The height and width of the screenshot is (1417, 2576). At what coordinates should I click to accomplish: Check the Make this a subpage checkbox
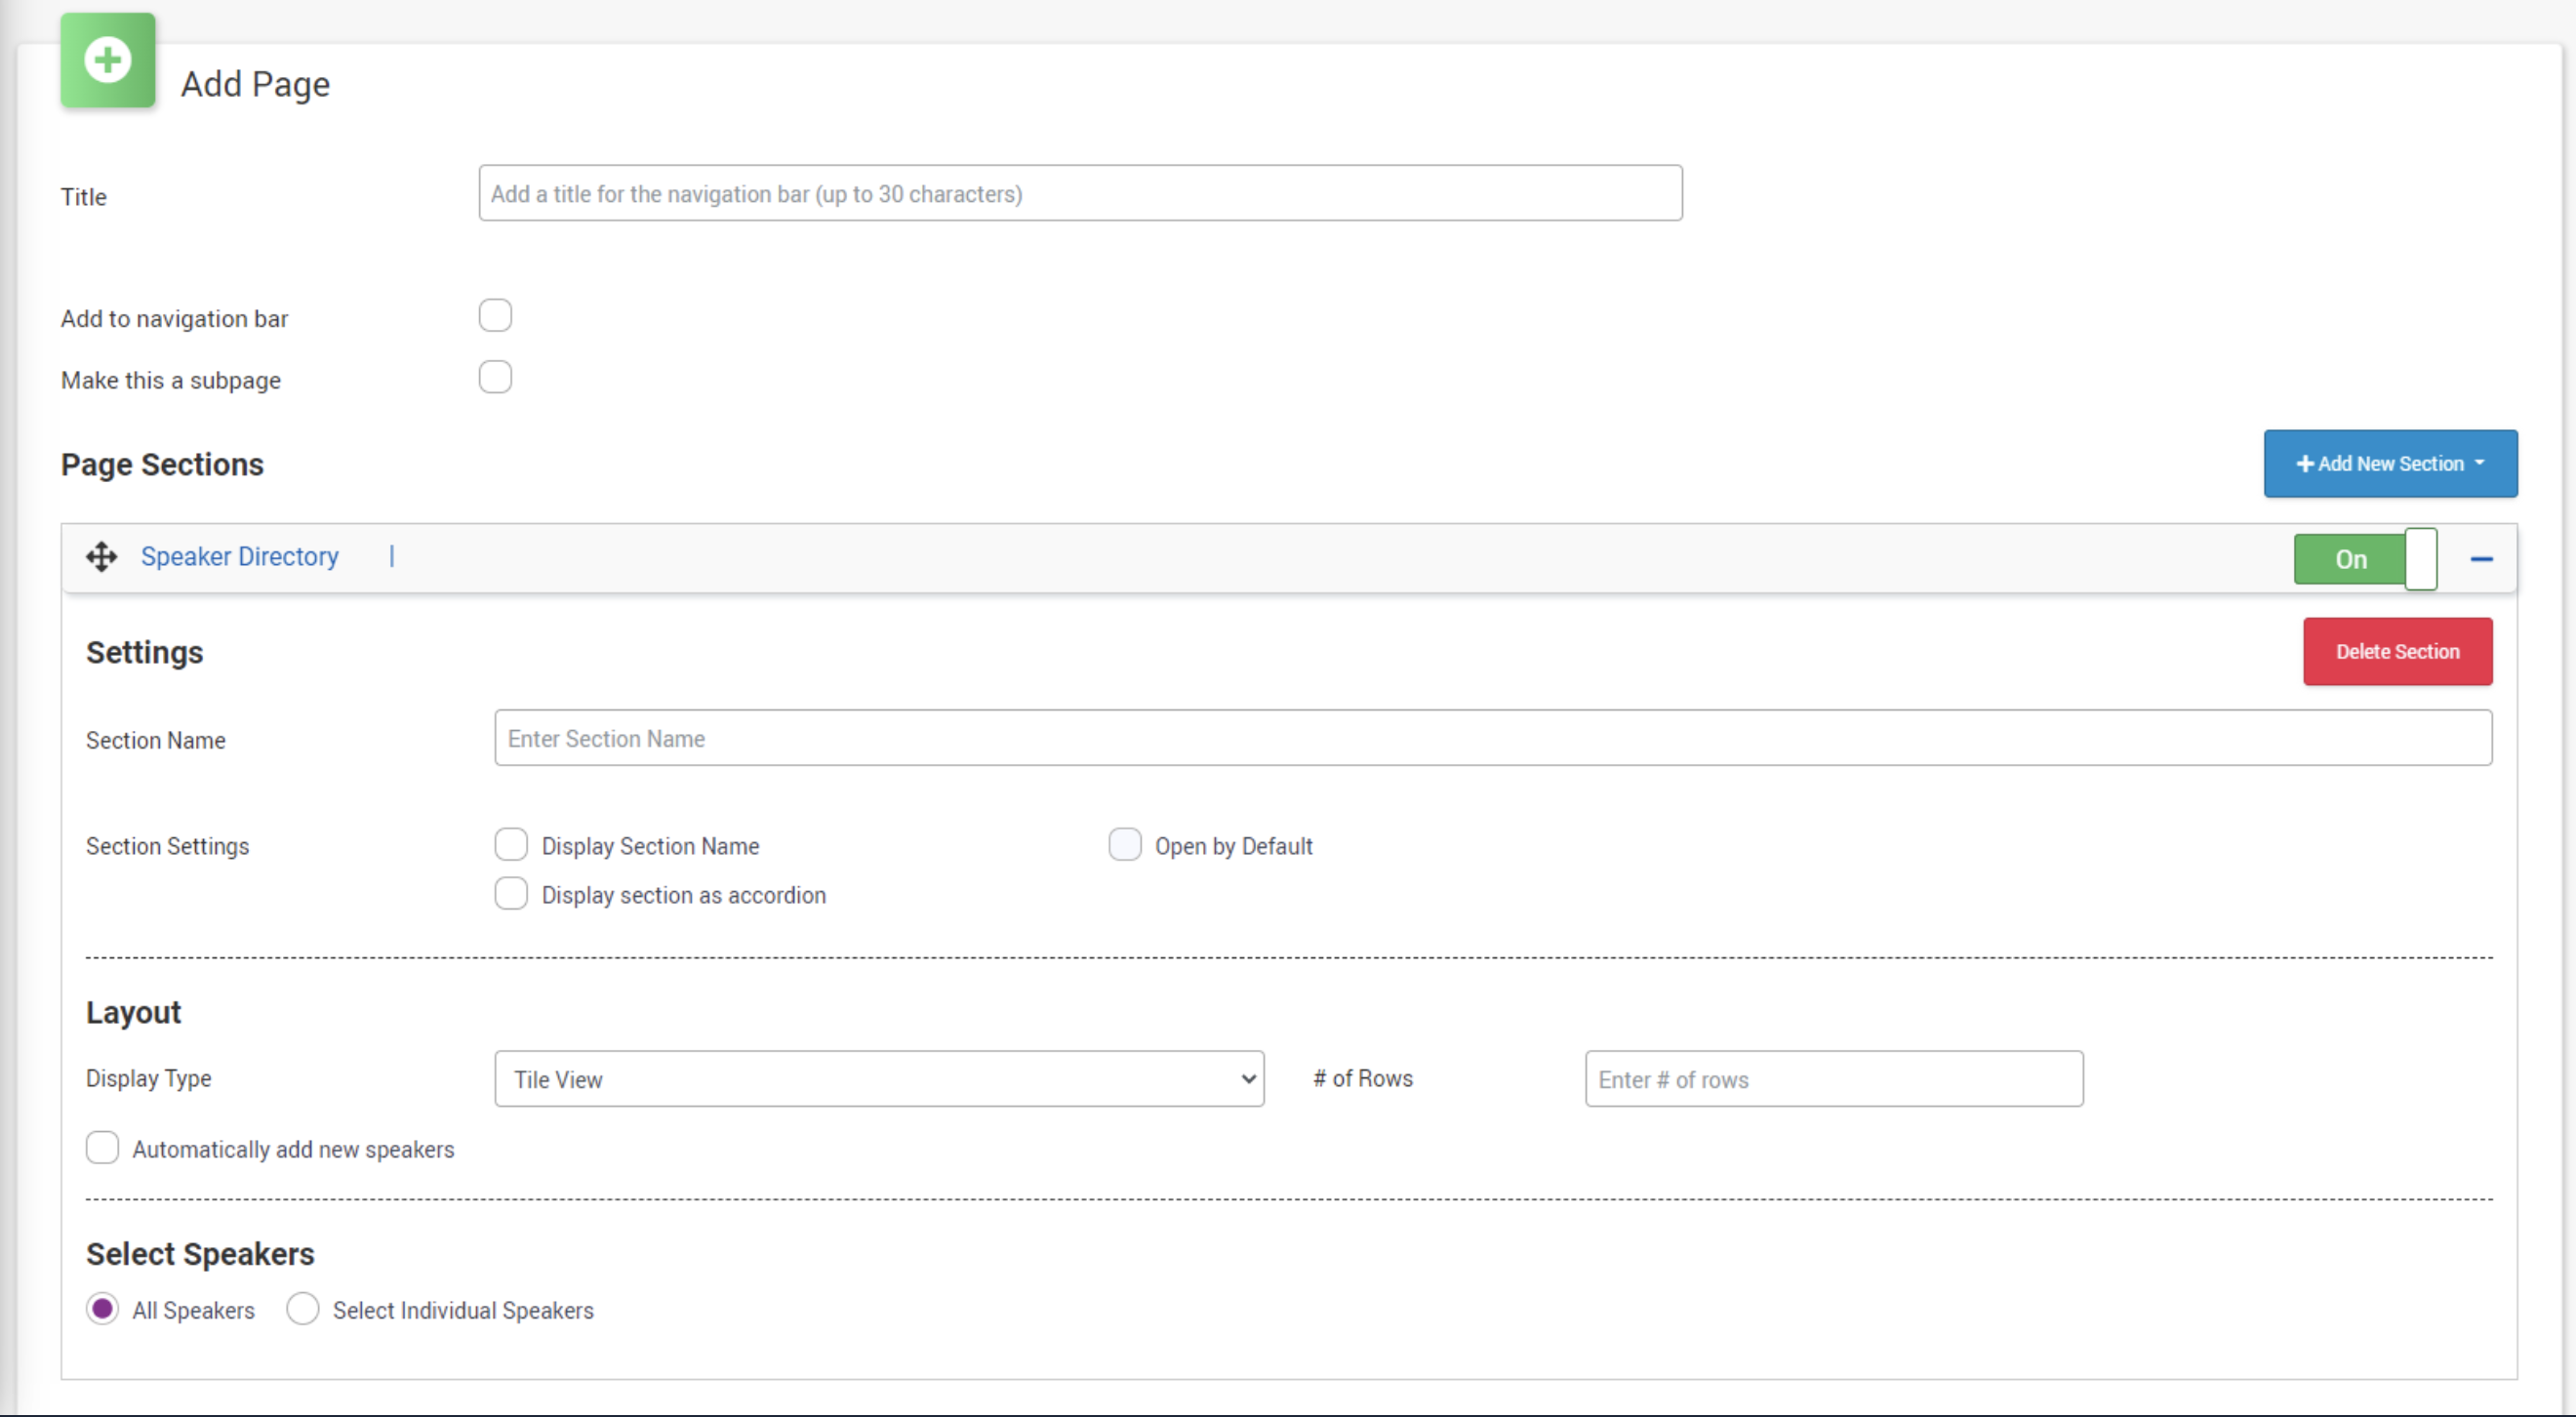pos(495,378)
